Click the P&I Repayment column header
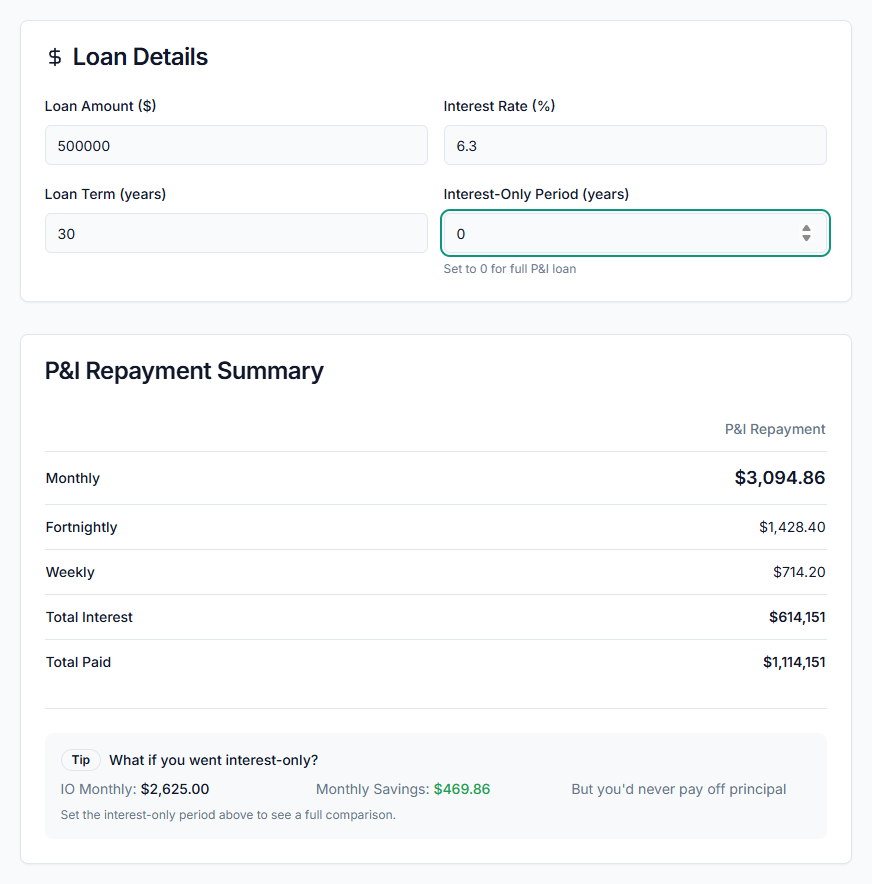This screenshot has width=872, height=884. click(x=775, y=429)
